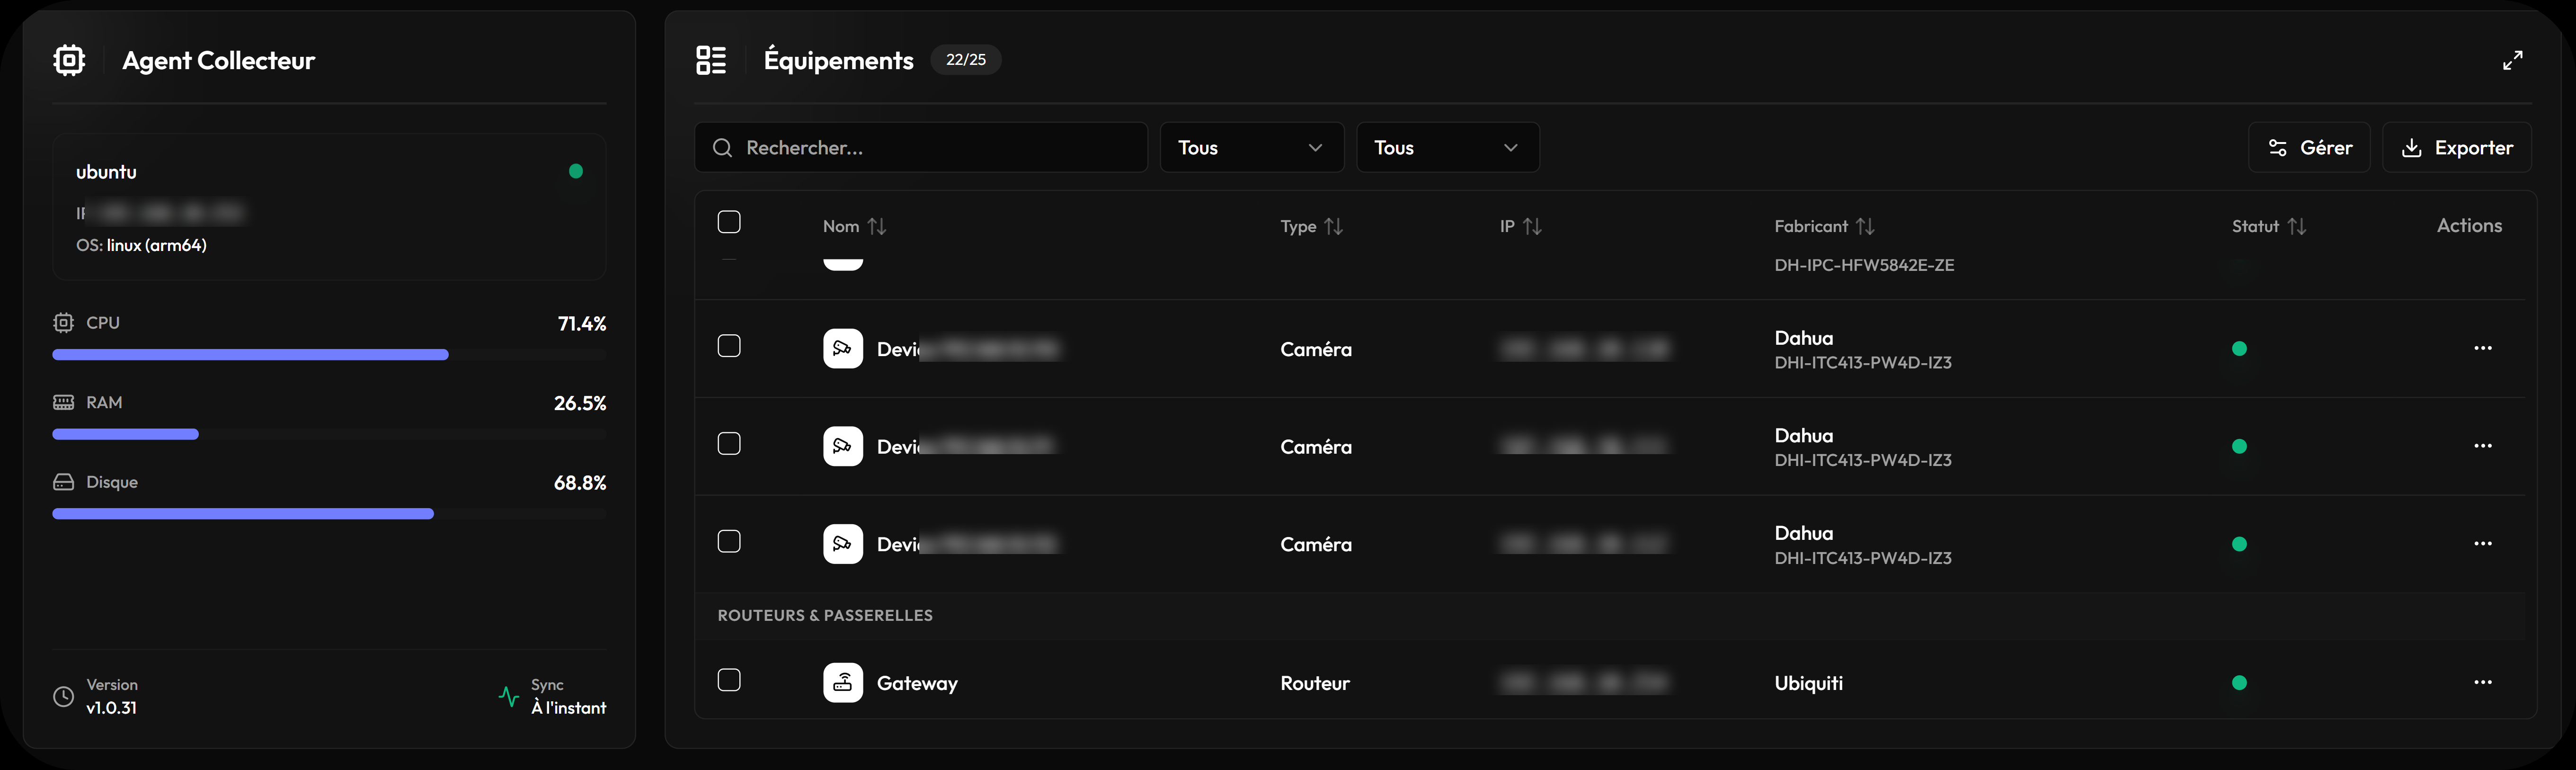Click the 68.8% Disque value
The width and height of the screenshot is (2576, 770).
(580, 483)
